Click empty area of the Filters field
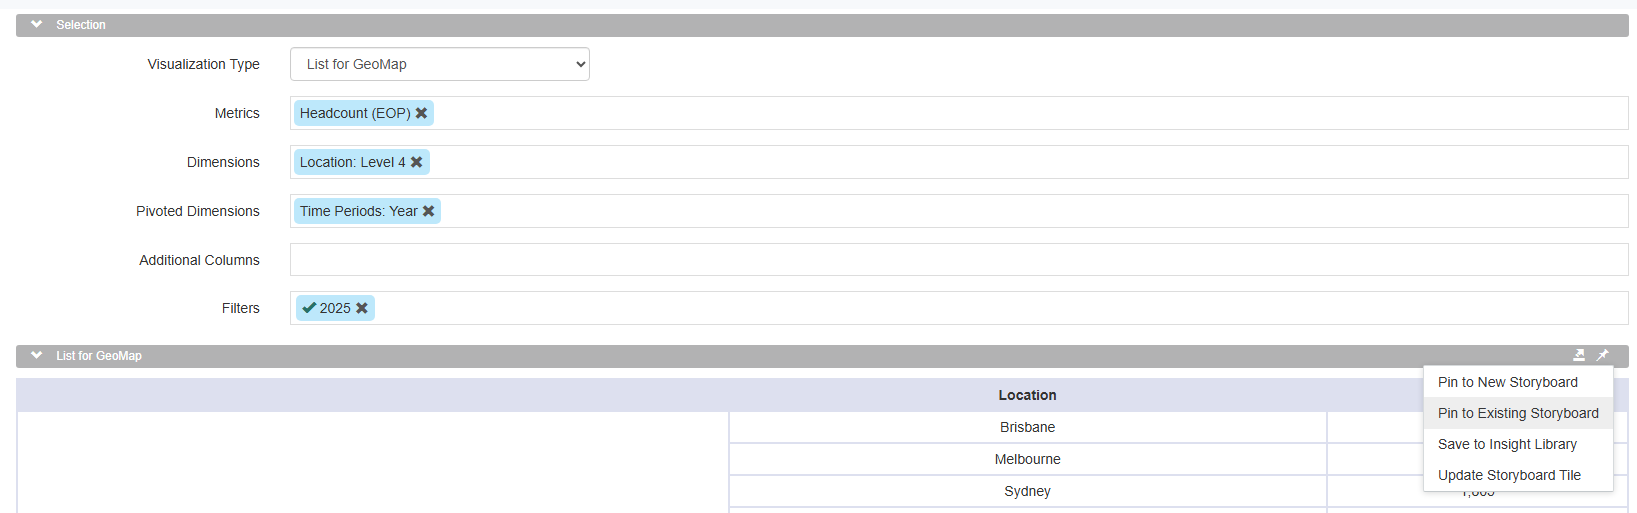Image resolution: width=1637 pixels, height=513 pixels. (1000, 308)
